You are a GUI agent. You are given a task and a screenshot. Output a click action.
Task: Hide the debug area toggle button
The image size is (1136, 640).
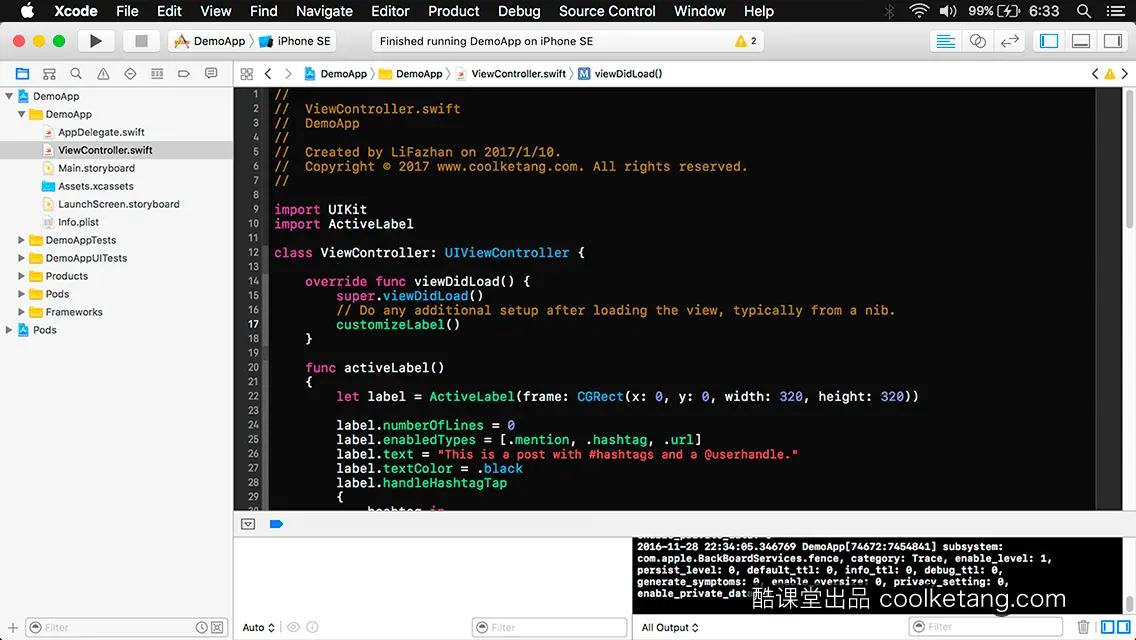pos(248,524)
